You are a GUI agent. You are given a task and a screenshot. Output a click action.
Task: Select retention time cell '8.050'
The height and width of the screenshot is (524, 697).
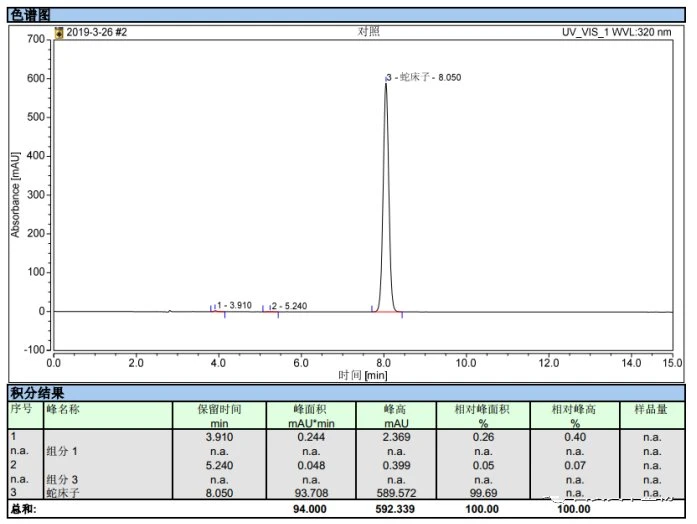click(x=219, y=493)
